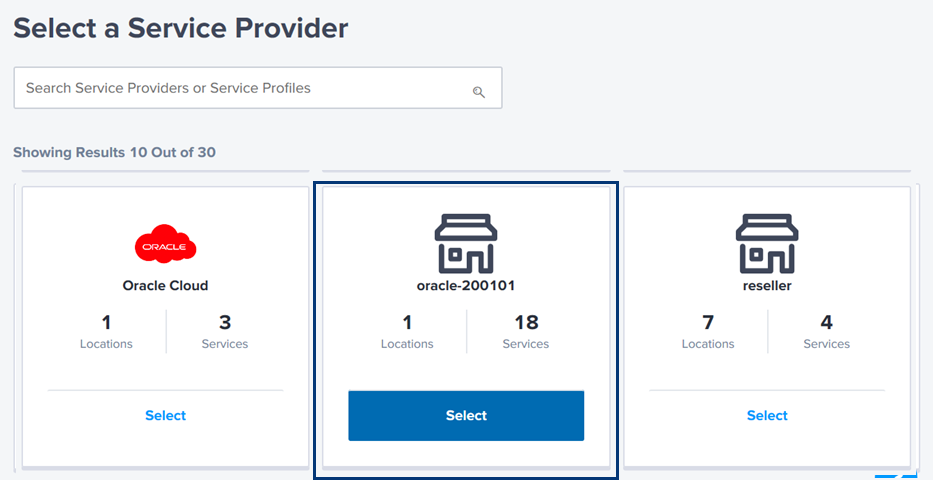Click the Select a Service Provider heading
The image size is (933, 480).
181,29
